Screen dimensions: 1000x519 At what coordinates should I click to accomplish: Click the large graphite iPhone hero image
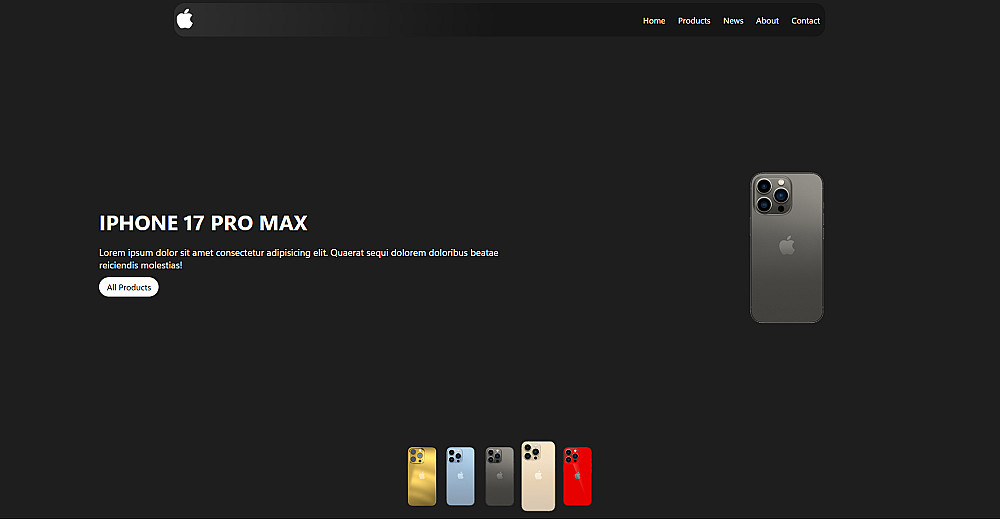pos(786,247)
